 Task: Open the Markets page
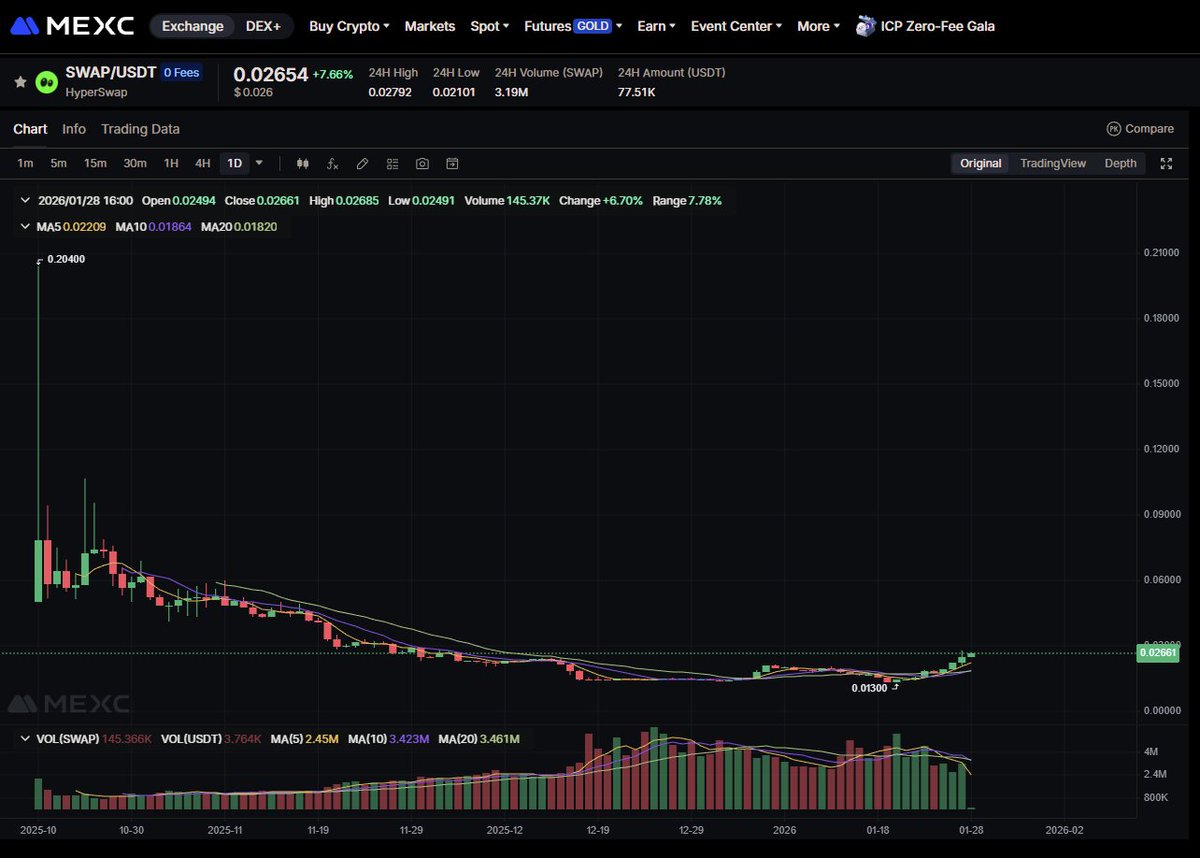(430, 26)
